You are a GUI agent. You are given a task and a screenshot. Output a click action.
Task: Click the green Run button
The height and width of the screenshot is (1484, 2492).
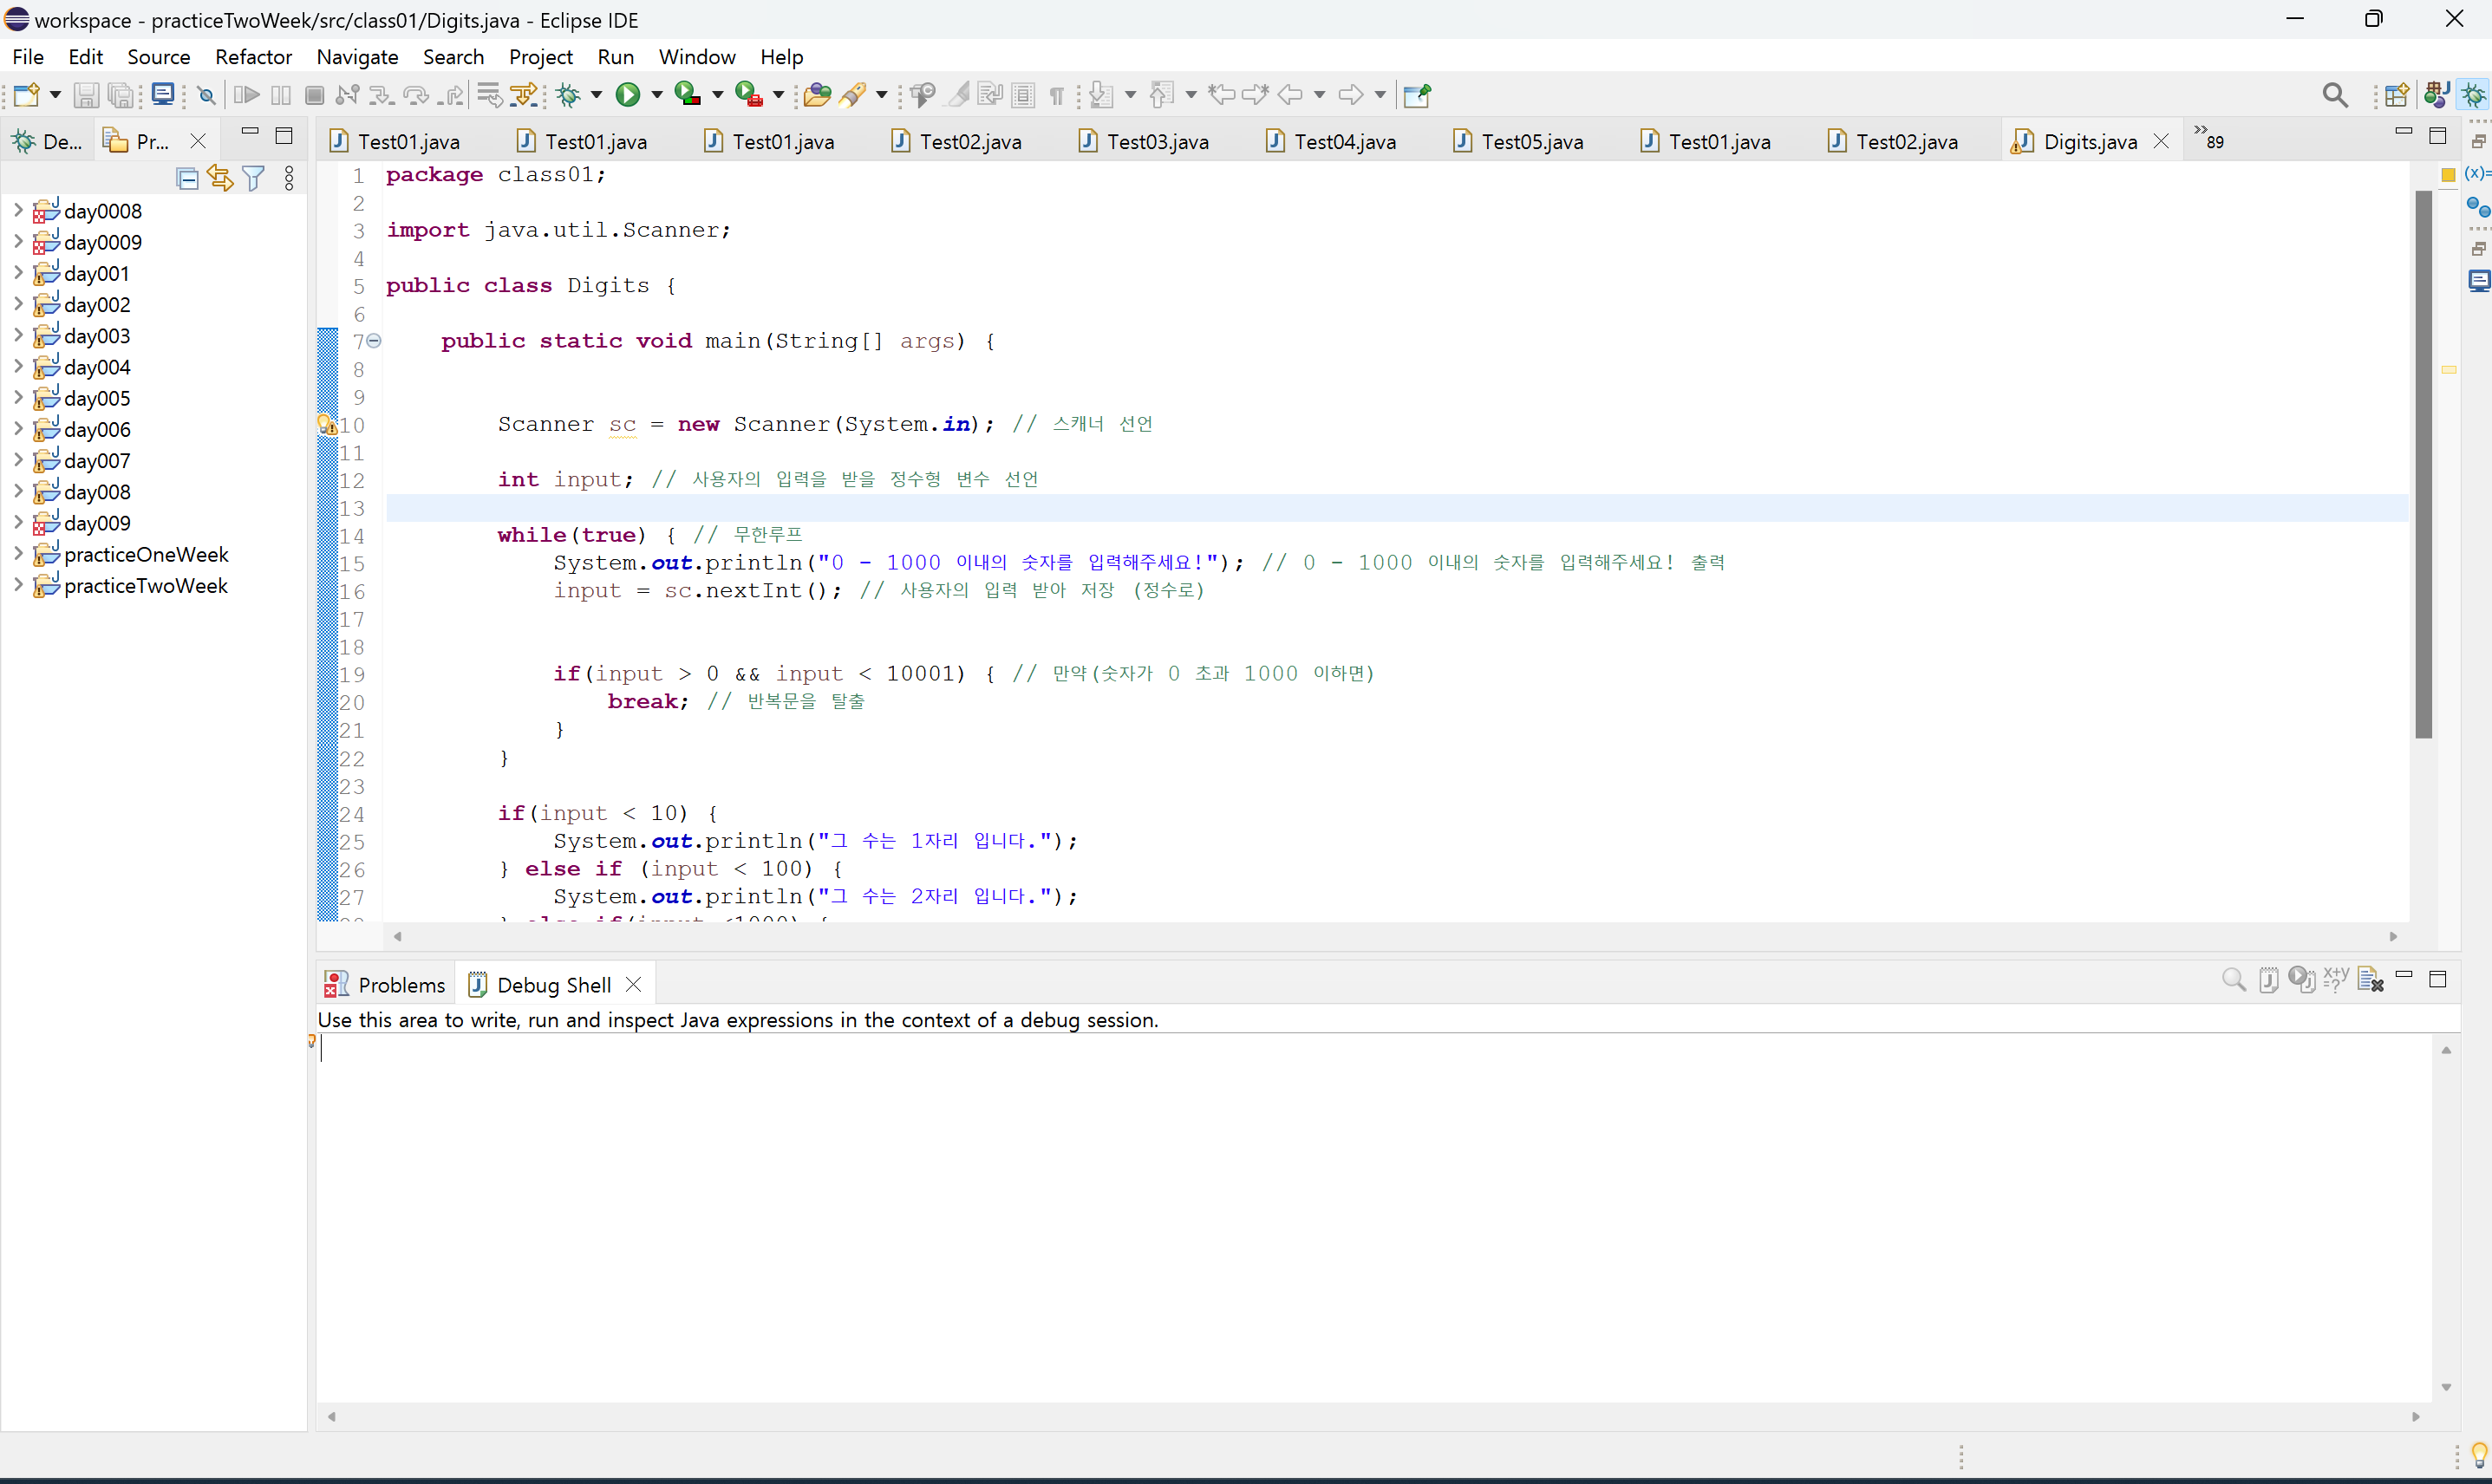(x=627, y=95)
